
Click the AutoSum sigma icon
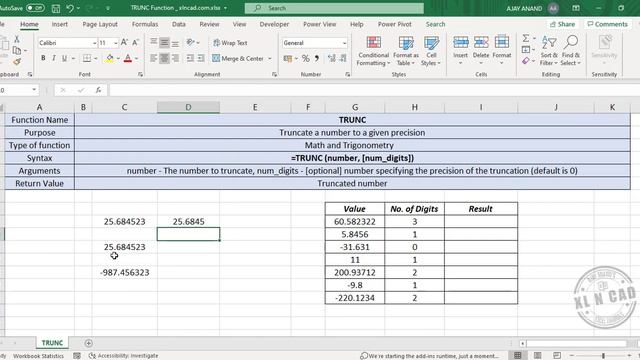pos(526,38)
